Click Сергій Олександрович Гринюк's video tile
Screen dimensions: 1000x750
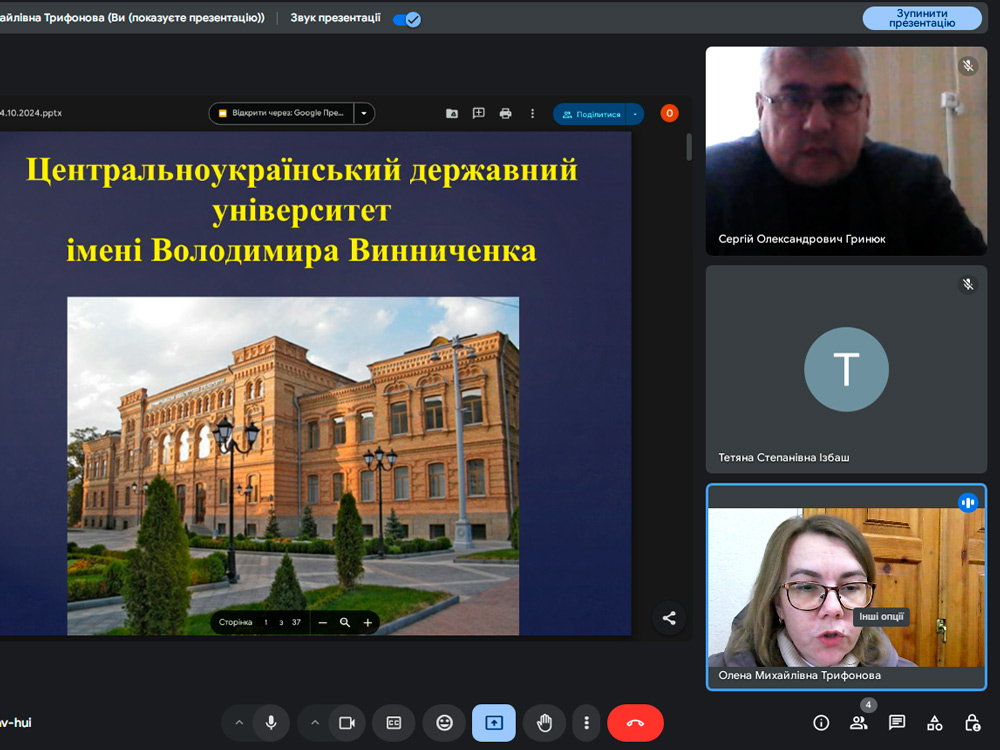pos(846,150)
